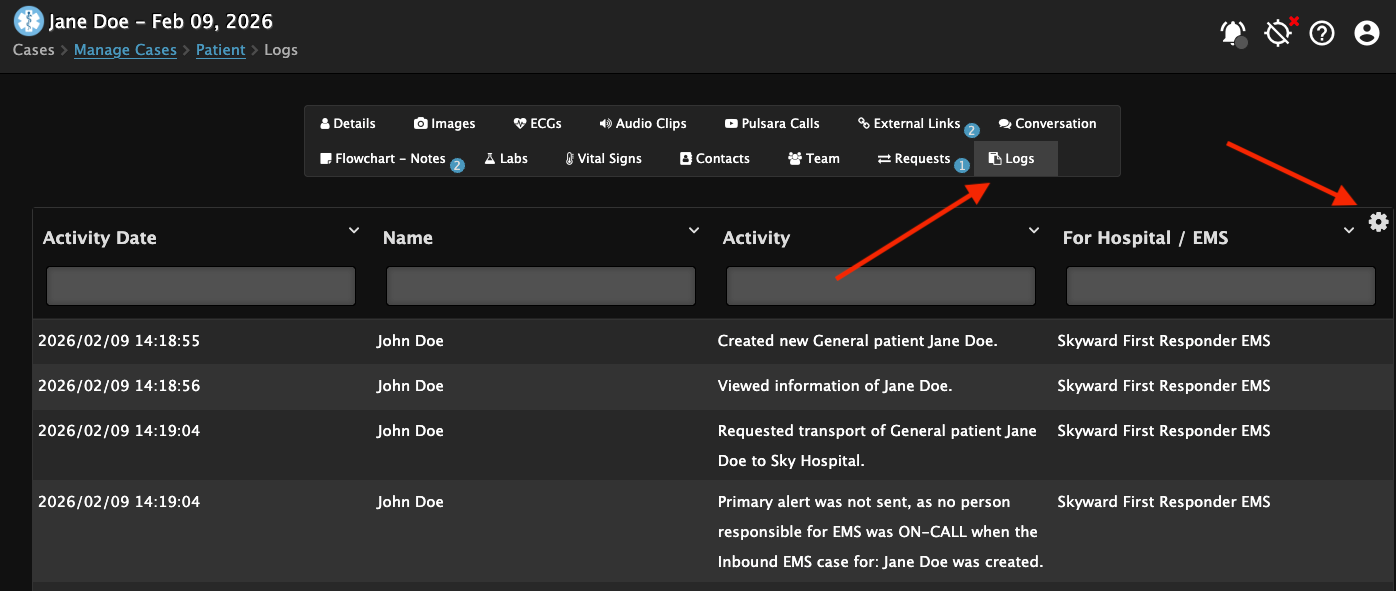Open the user account profile icon
Image resolution: width=1396 pixels, height=591 pixels.
(x=1366, y=33)
